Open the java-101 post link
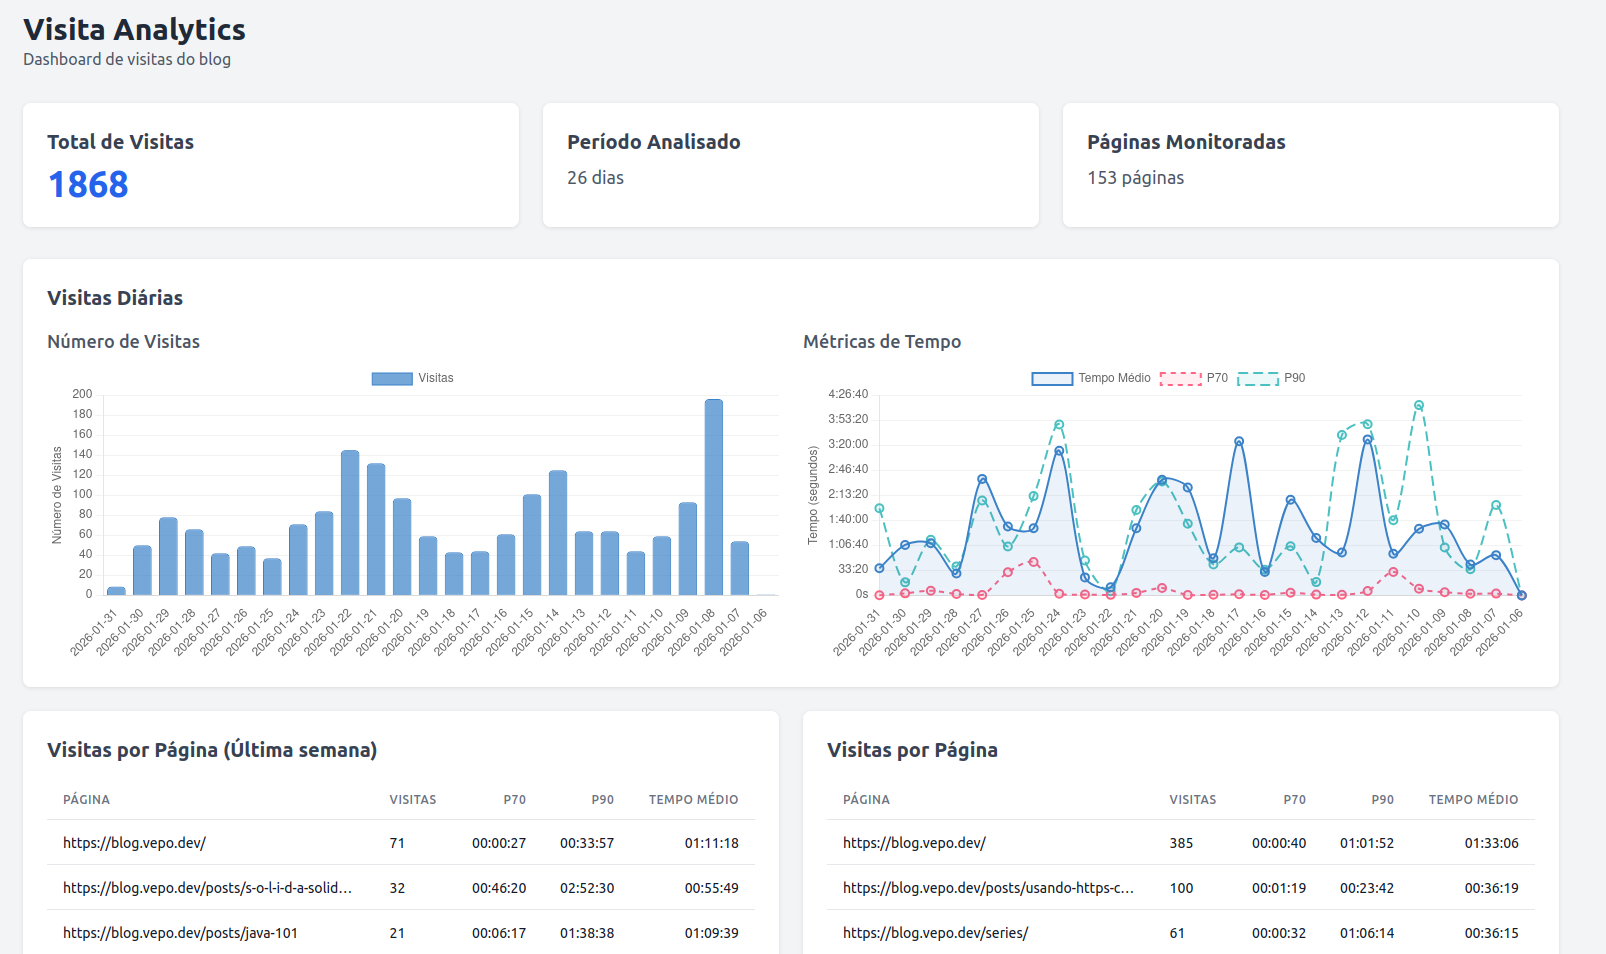Screen dimensions: 1606x954 (x=180, y=933)
